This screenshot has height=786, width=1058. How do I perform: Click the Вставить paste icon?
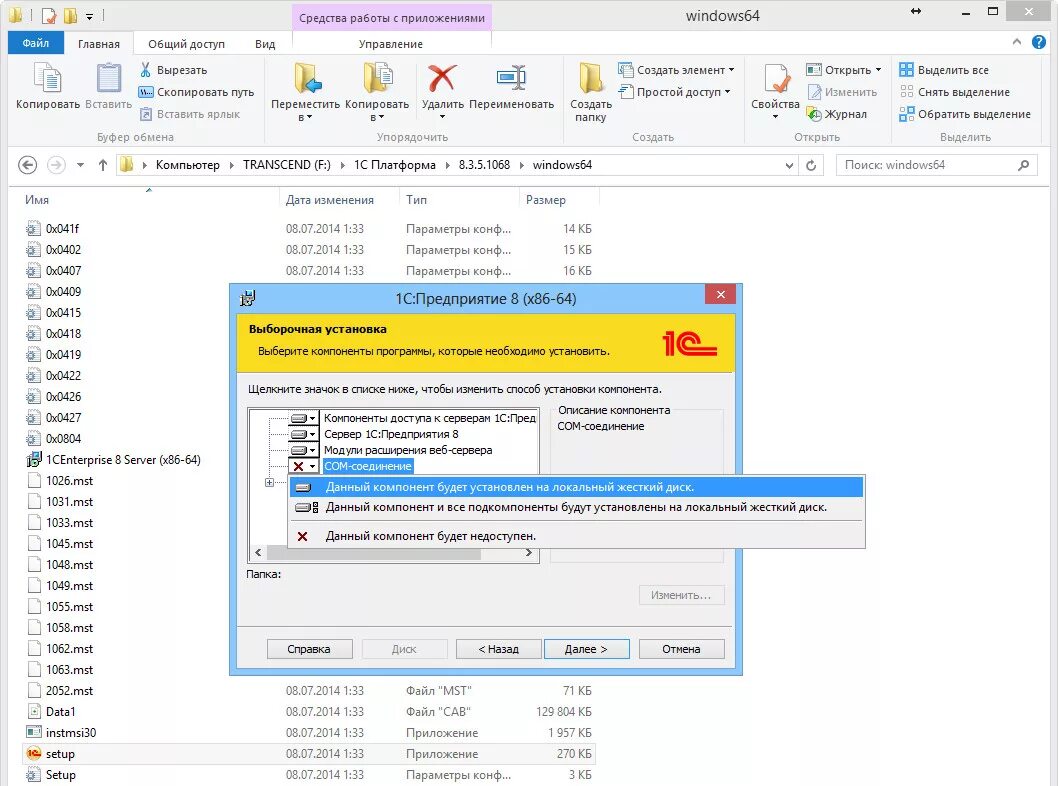tap(108, 78)
